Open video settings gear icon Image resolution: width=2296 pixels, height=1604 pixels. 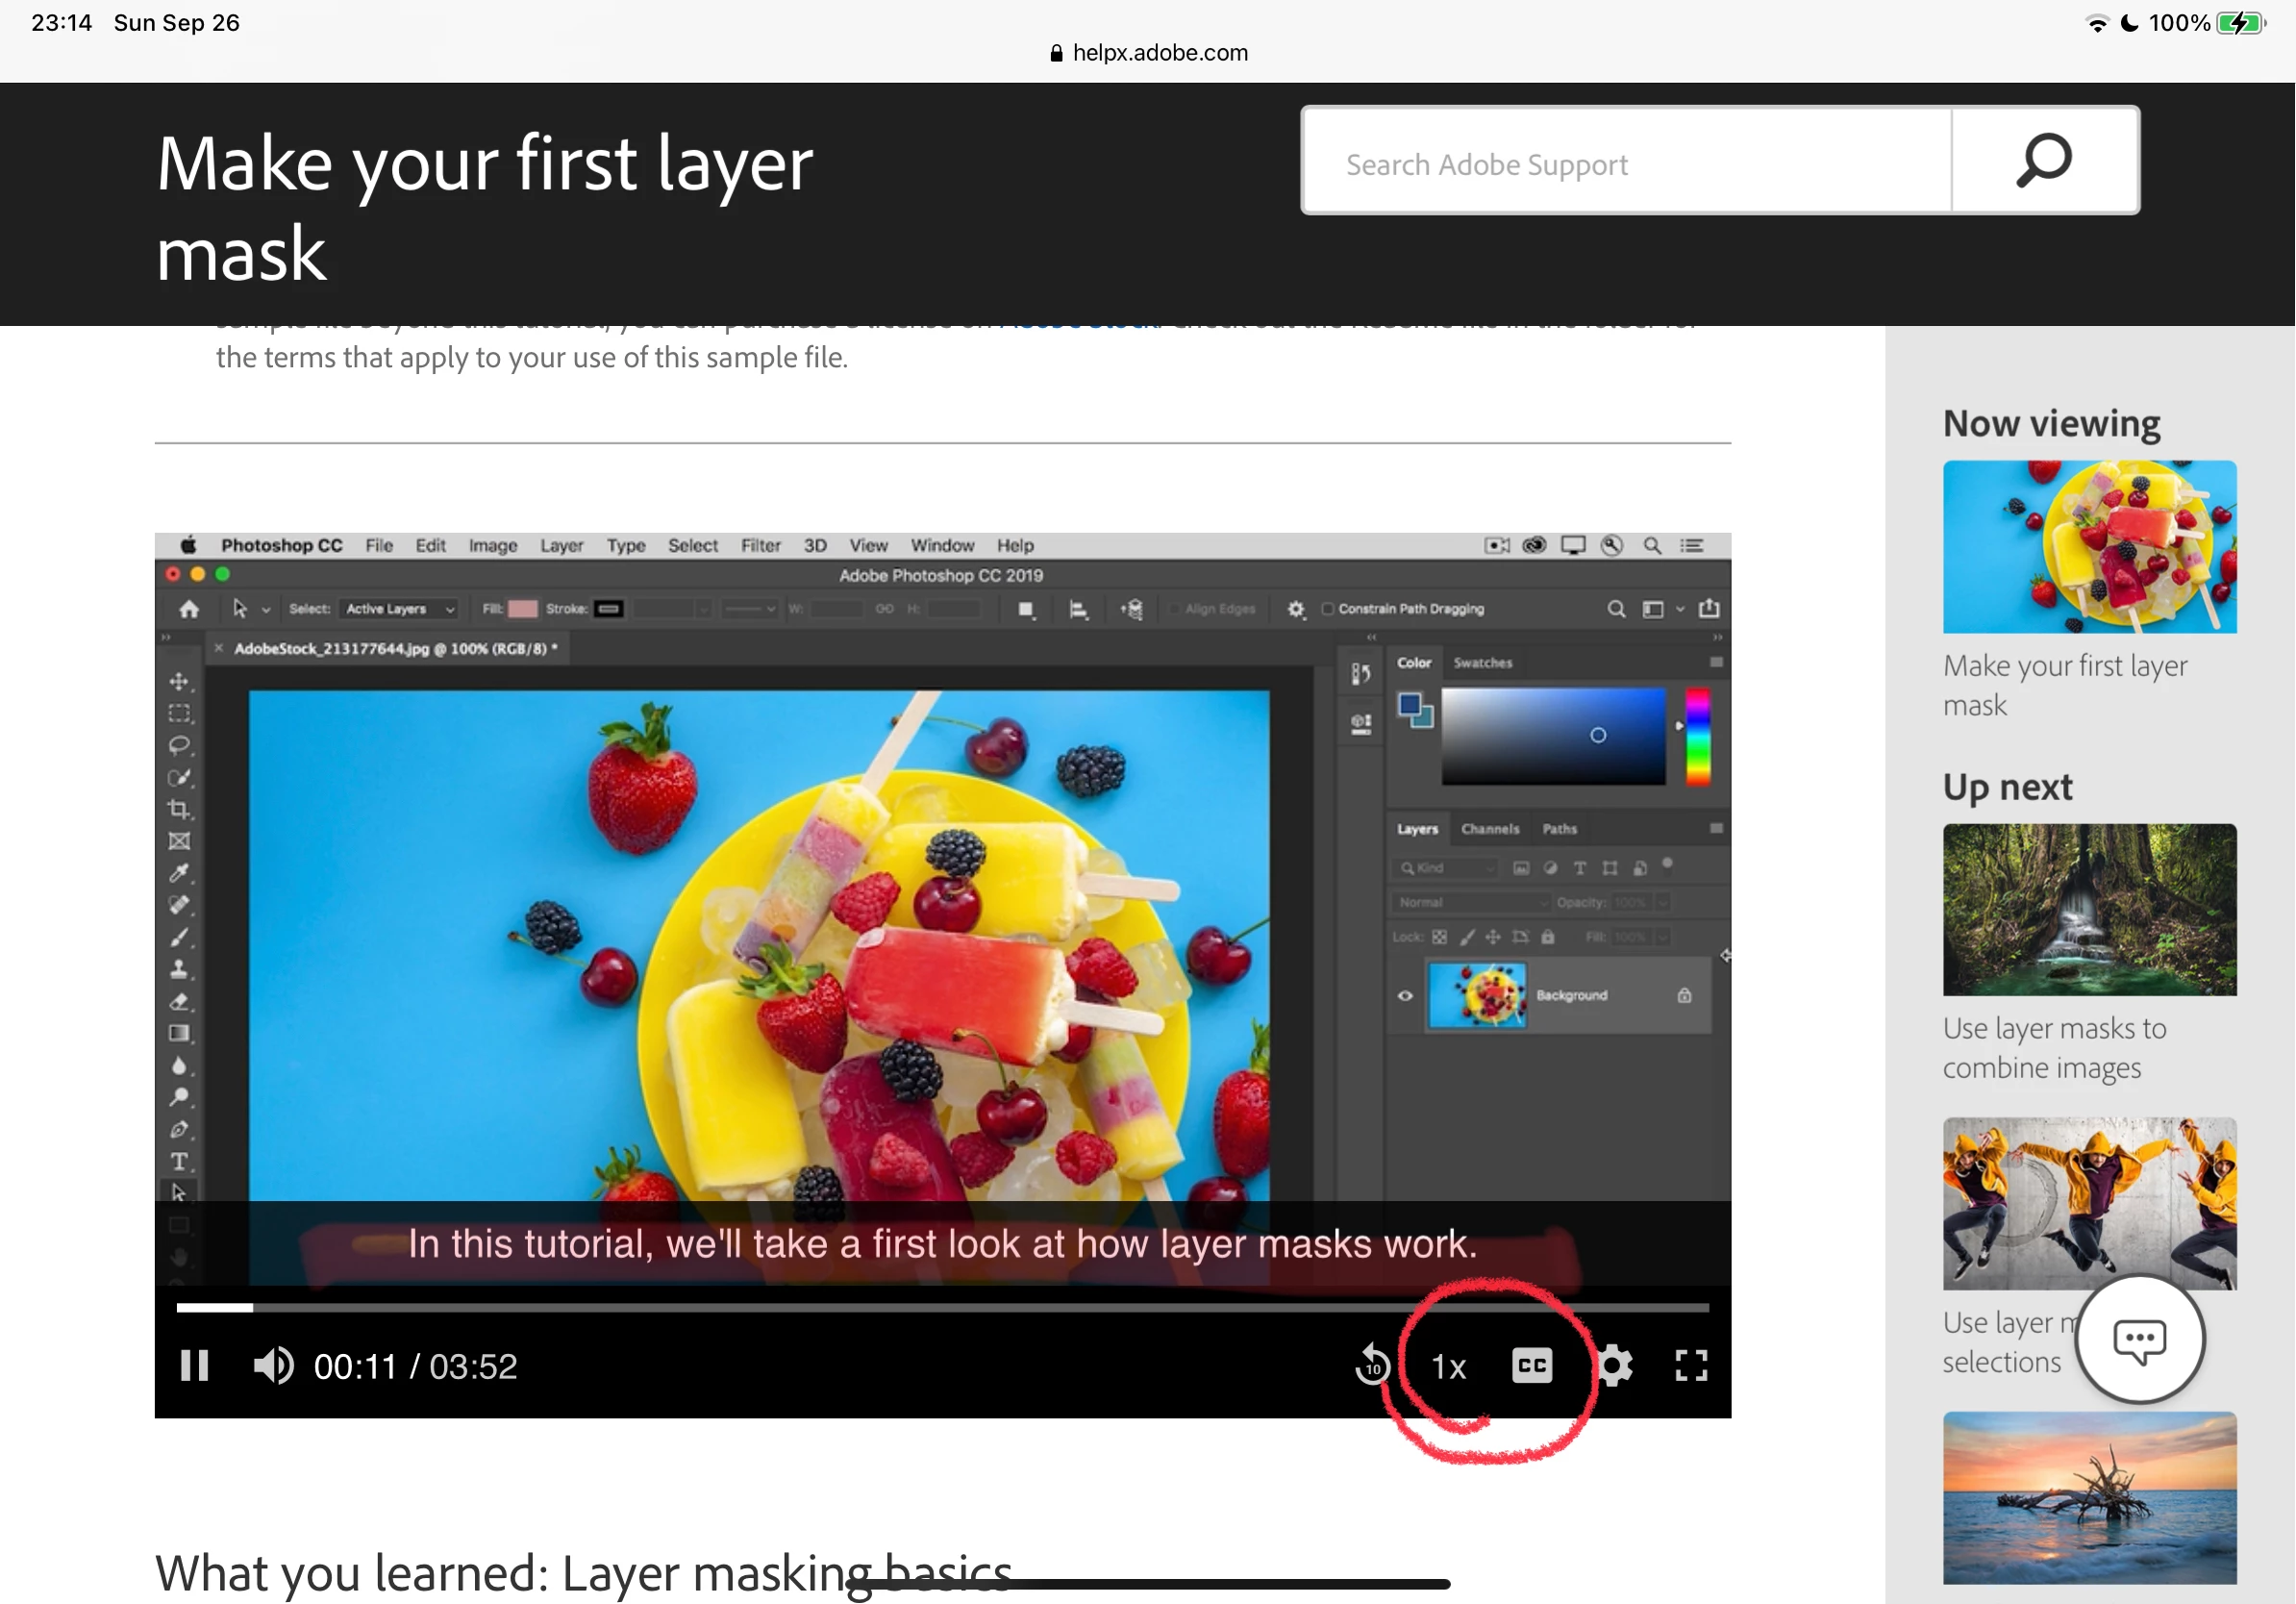click(x=1614, y=1366)
